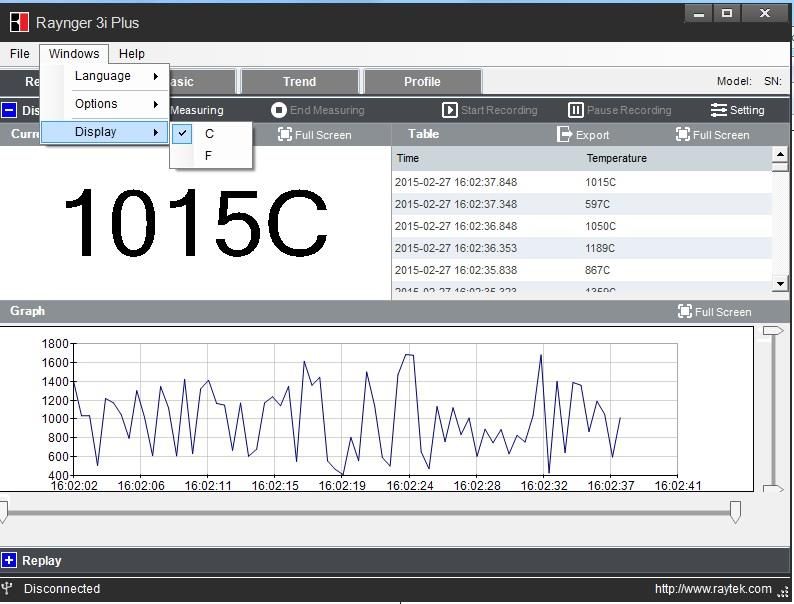Click the Graph section header
794x604 pixels.
coord(27,311)
